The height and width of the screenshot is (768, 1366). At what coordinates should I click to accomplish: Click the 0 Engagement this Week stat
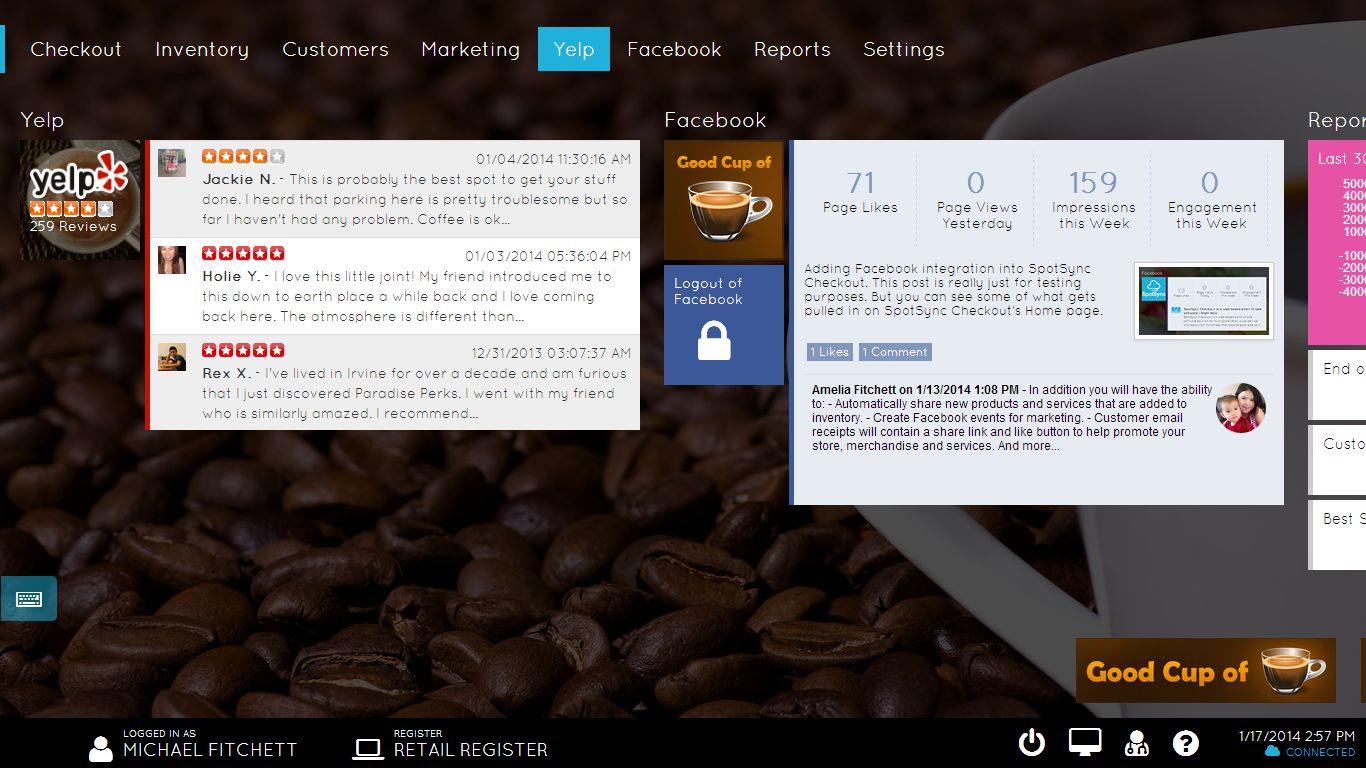tap(1210, 199)
